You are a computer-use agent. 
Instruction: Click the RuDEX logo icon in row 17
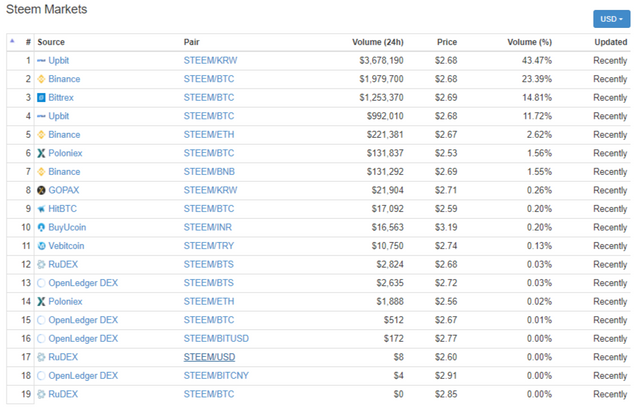41,358
